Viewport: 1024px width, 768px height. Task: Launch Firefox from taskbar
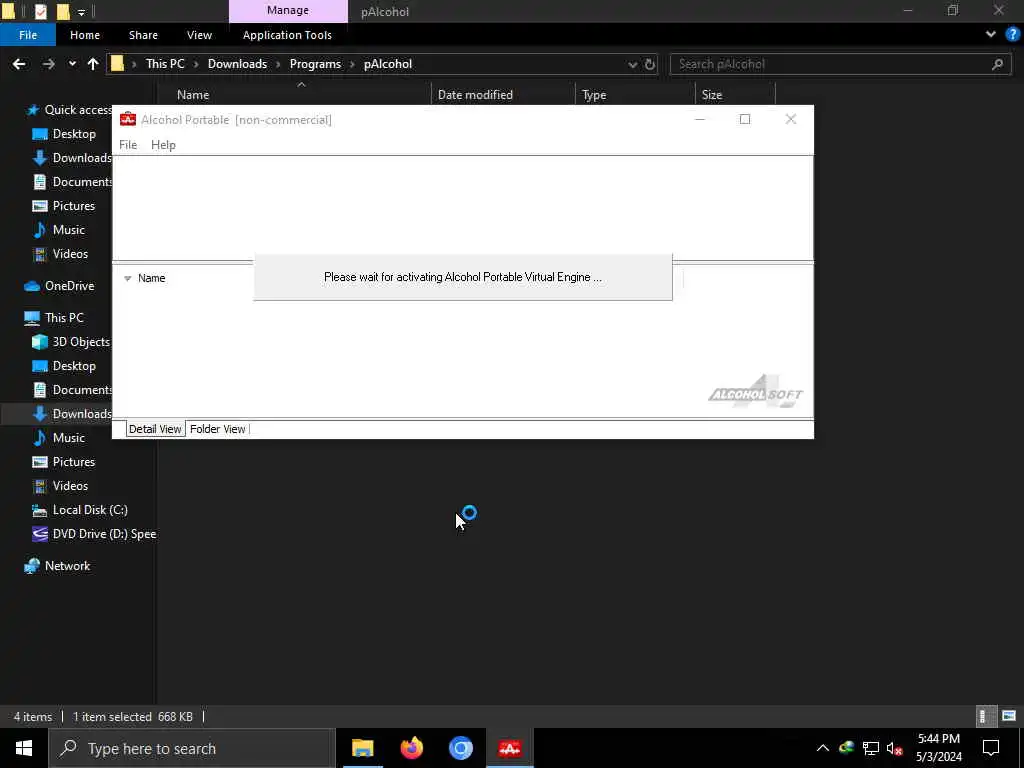click(411, 748)
